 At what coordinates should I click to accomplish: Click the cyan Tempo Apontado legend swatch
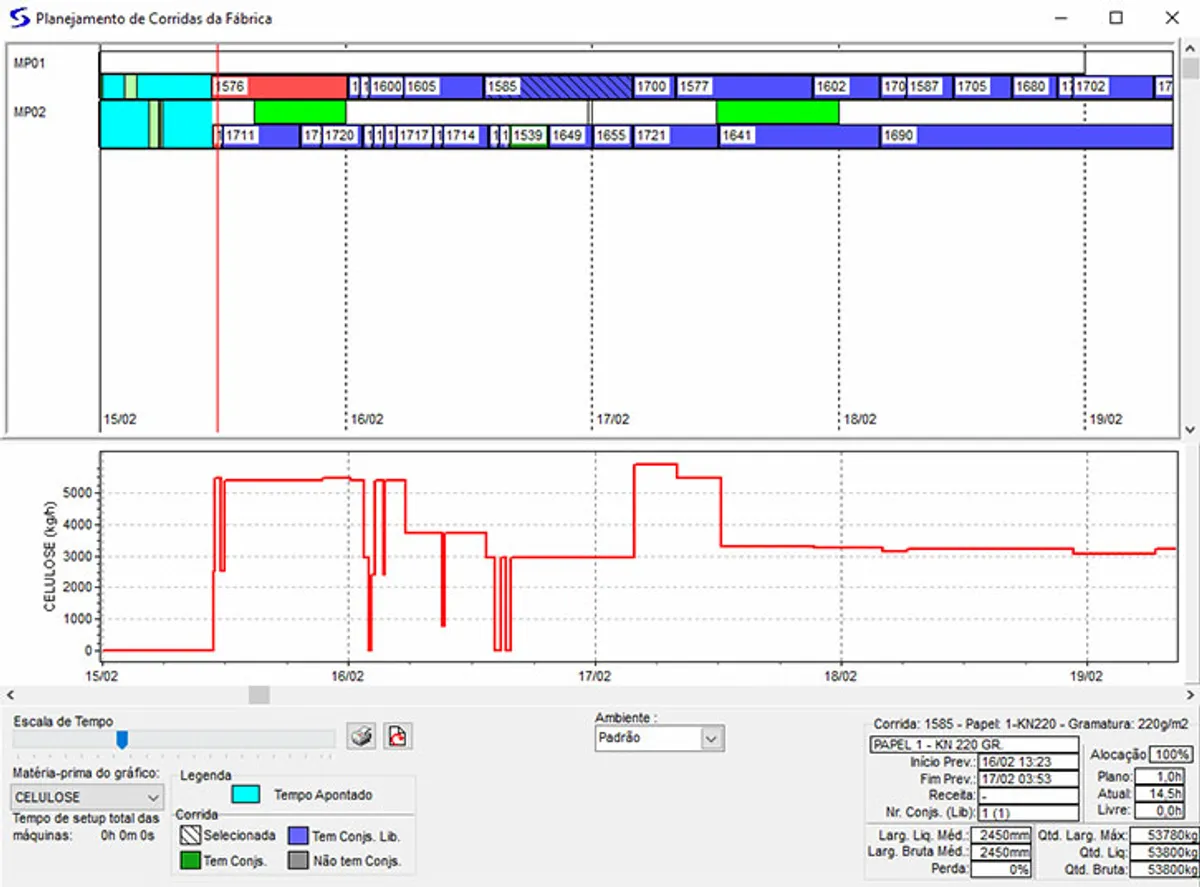coord(246,795)
